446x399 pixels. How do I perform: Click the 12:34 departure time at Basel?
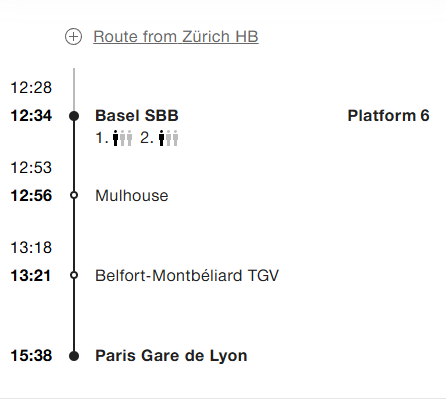click(x=31, y=116)
